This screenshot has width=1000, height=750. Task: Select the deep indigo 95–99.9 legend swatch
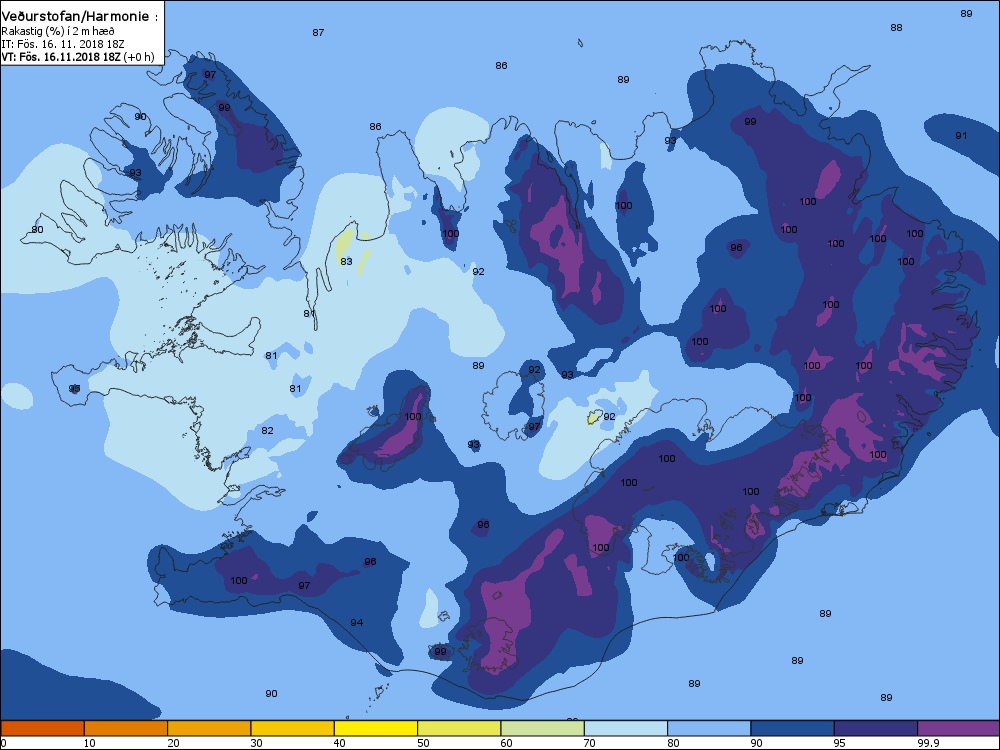(x=876, y=728)
